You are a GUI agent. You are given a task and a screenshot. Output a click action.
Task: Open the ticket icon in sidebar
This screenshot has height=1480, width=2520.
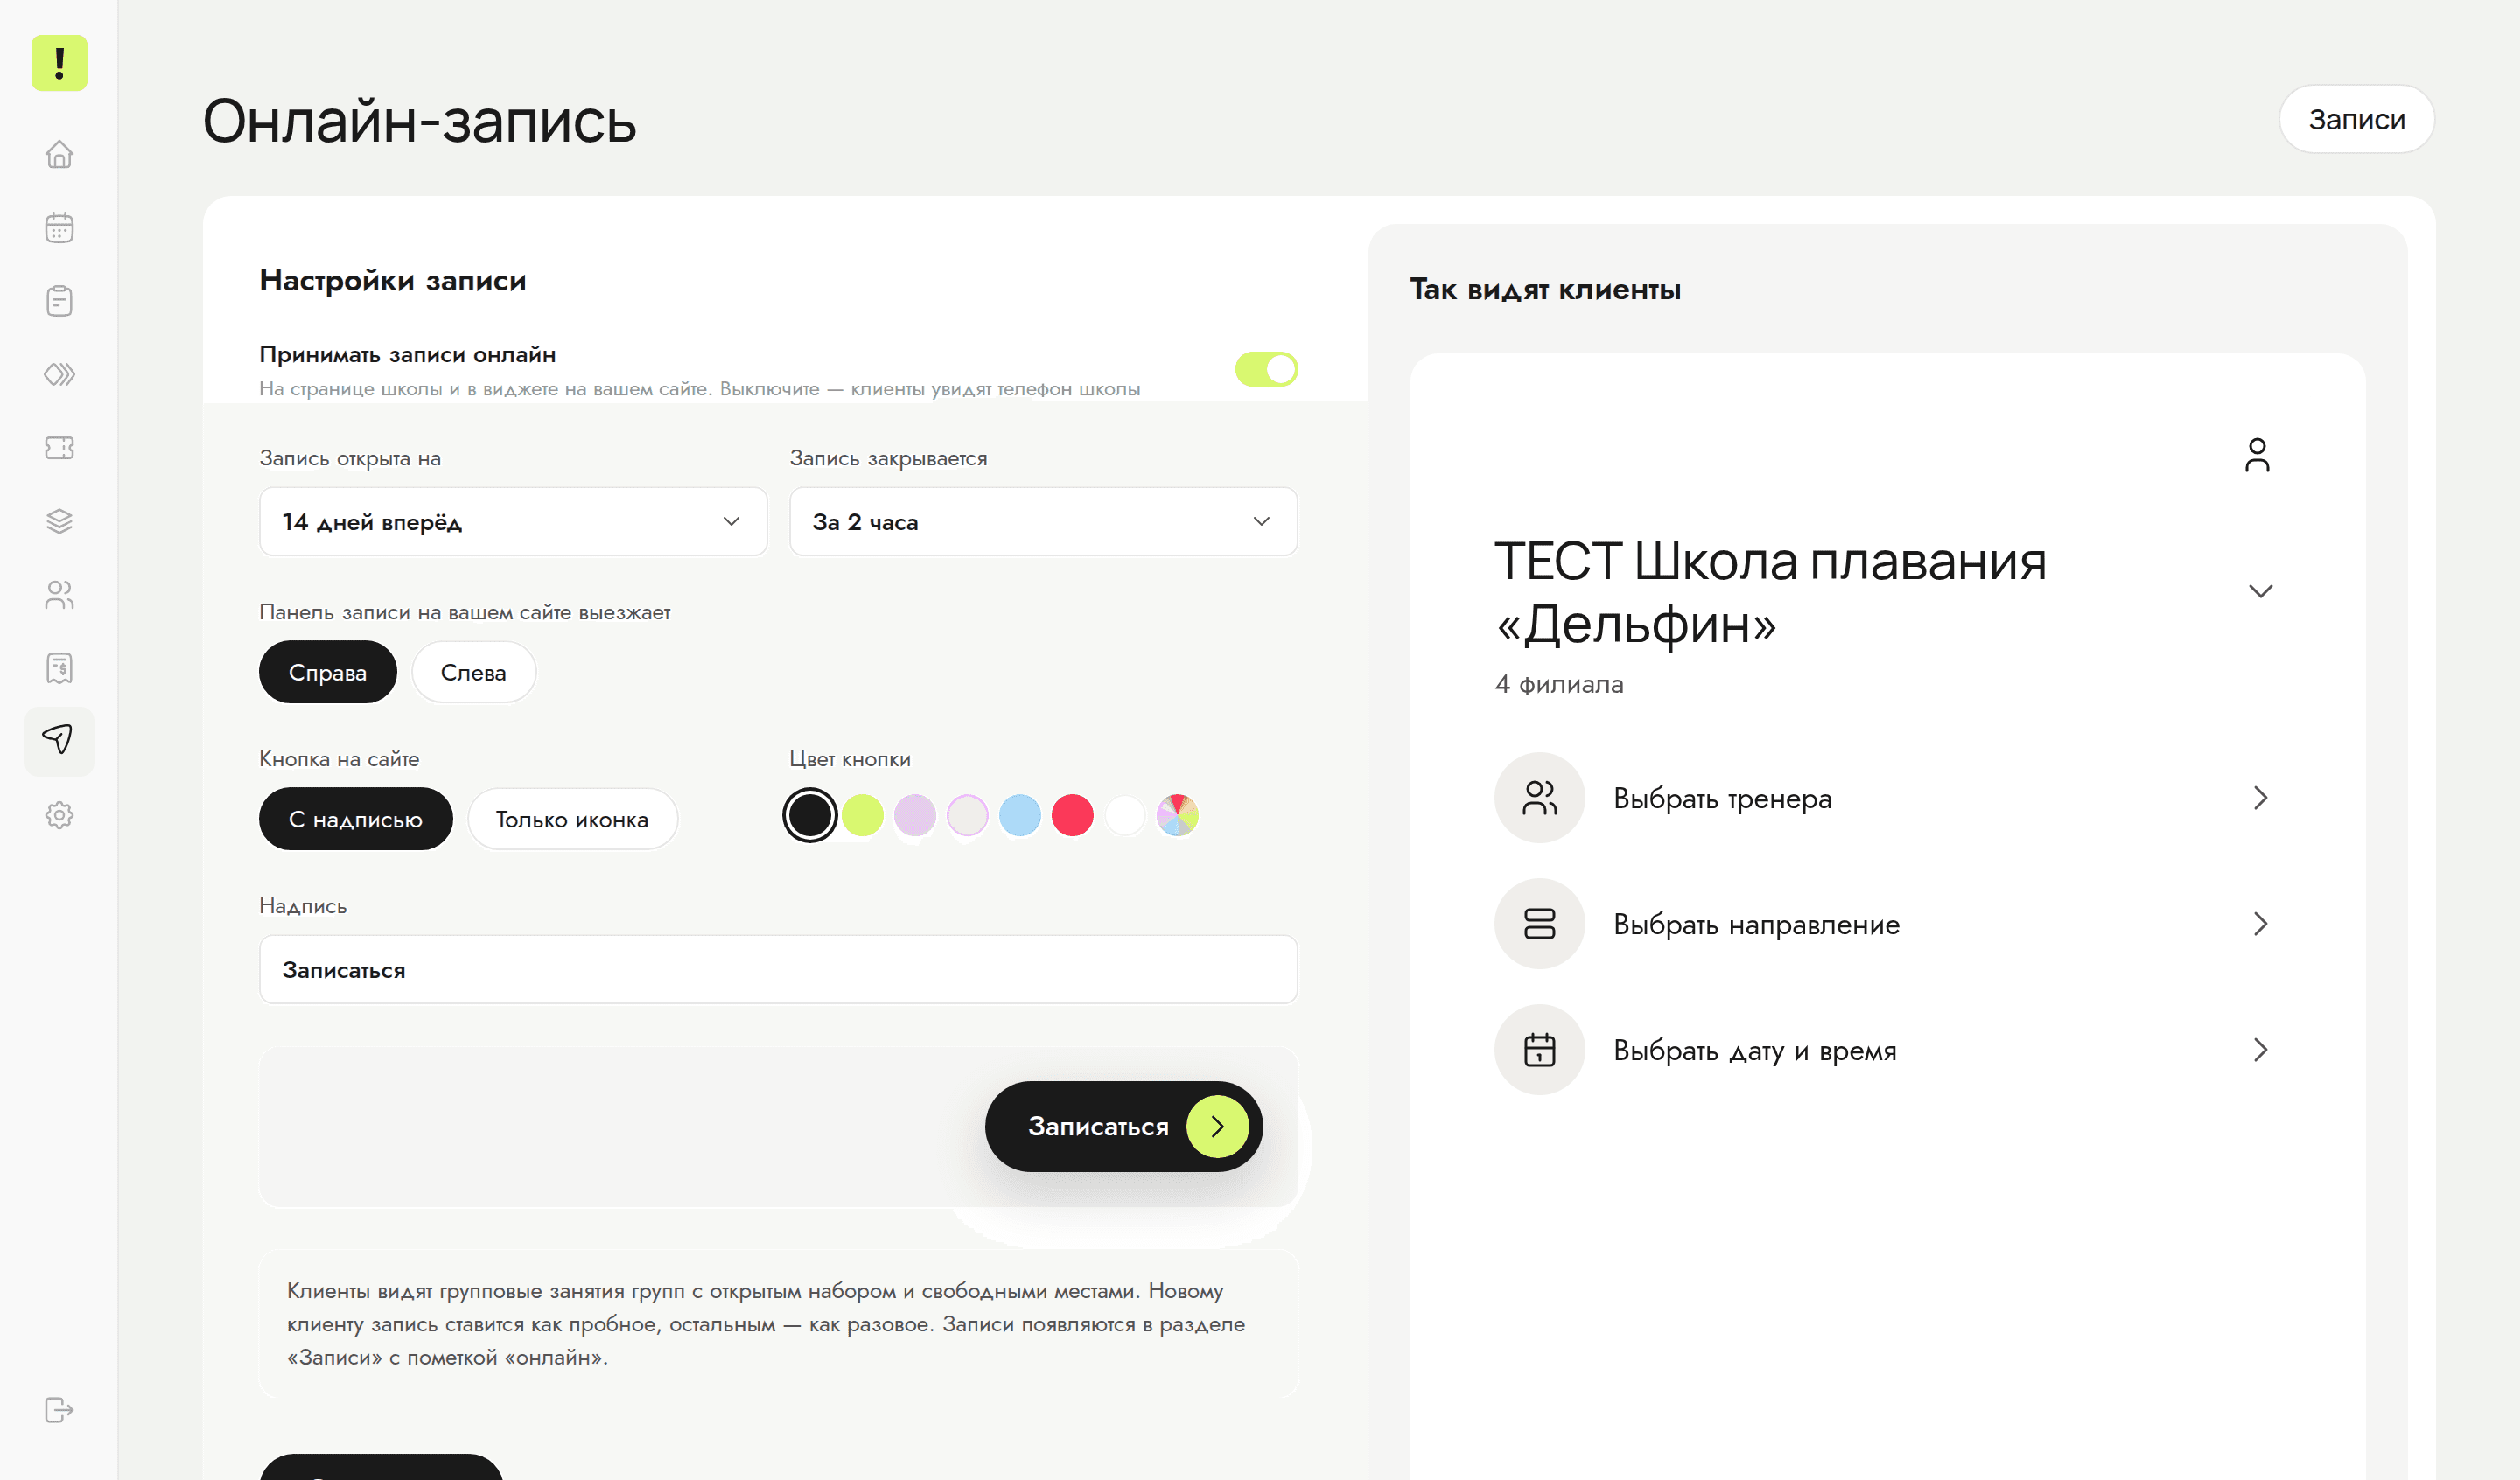pos(59,447)
